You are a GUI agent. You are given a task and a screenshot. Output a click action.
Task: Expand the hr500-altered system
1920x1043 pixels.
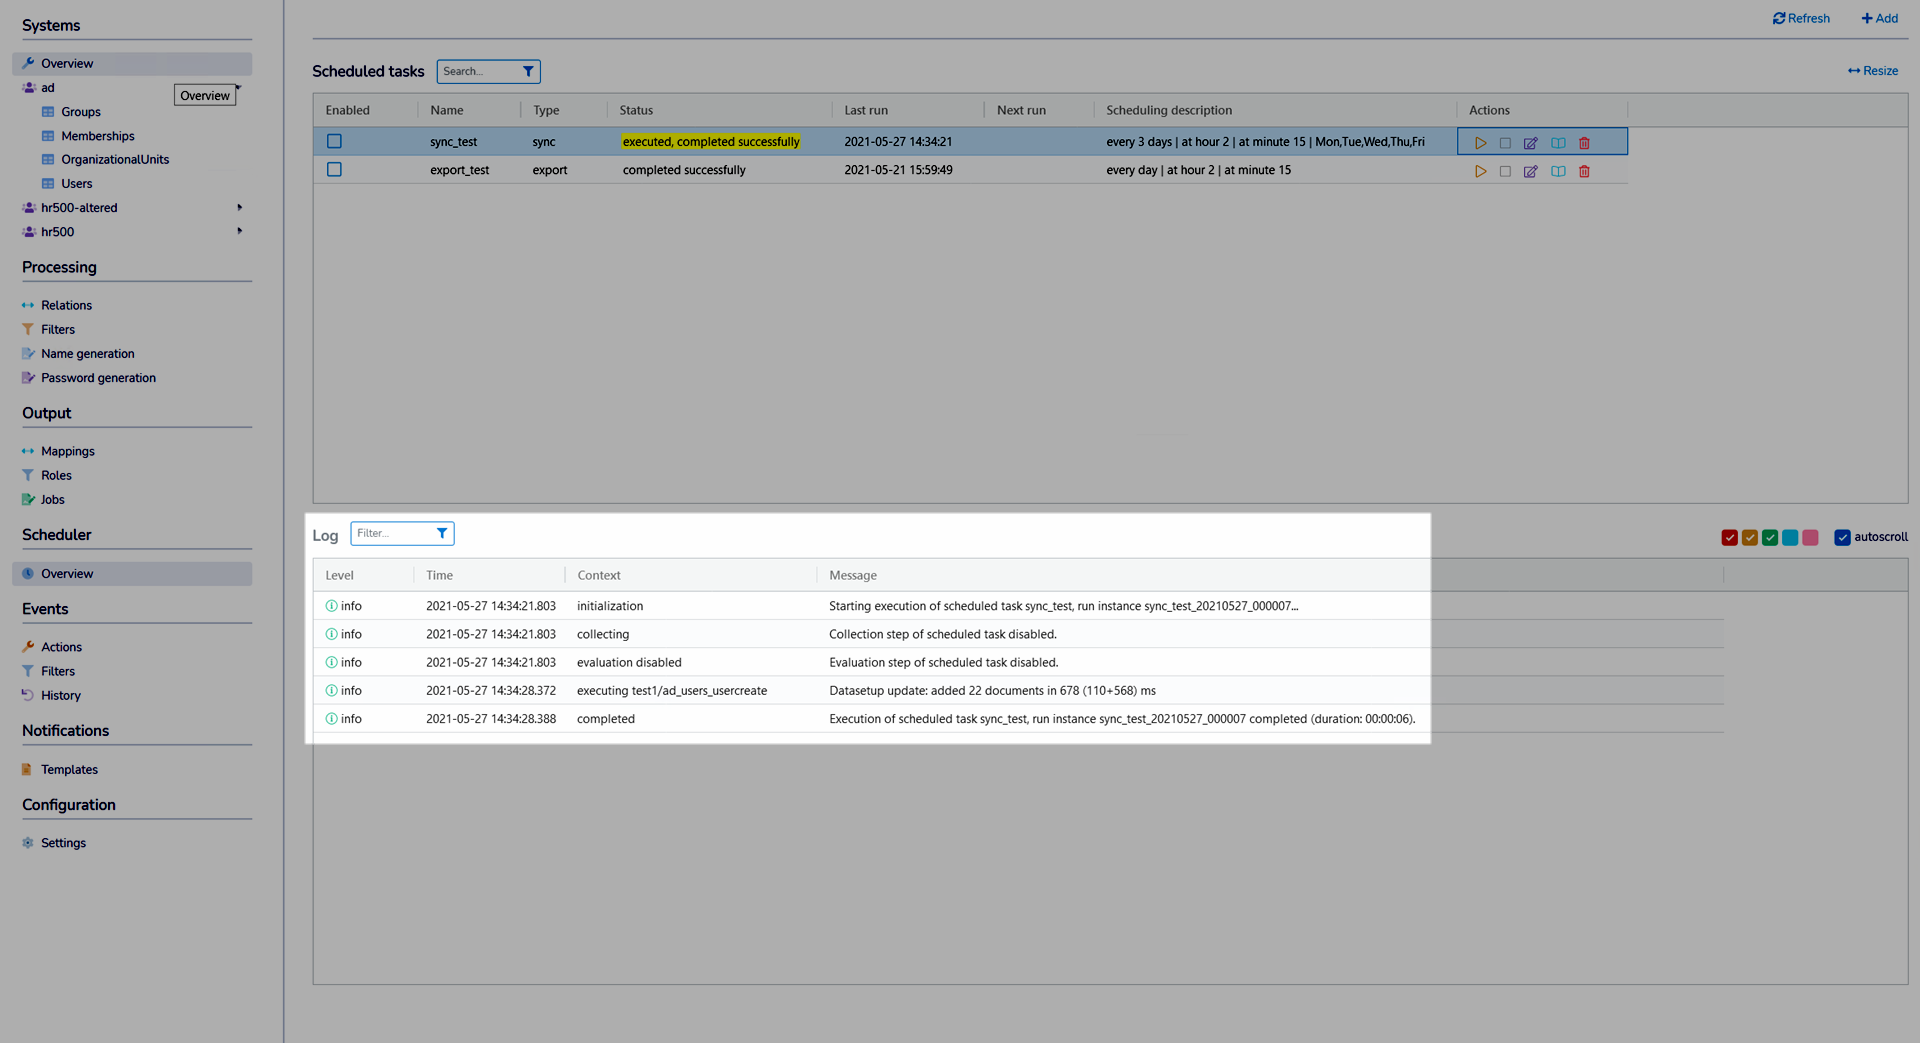239,208
